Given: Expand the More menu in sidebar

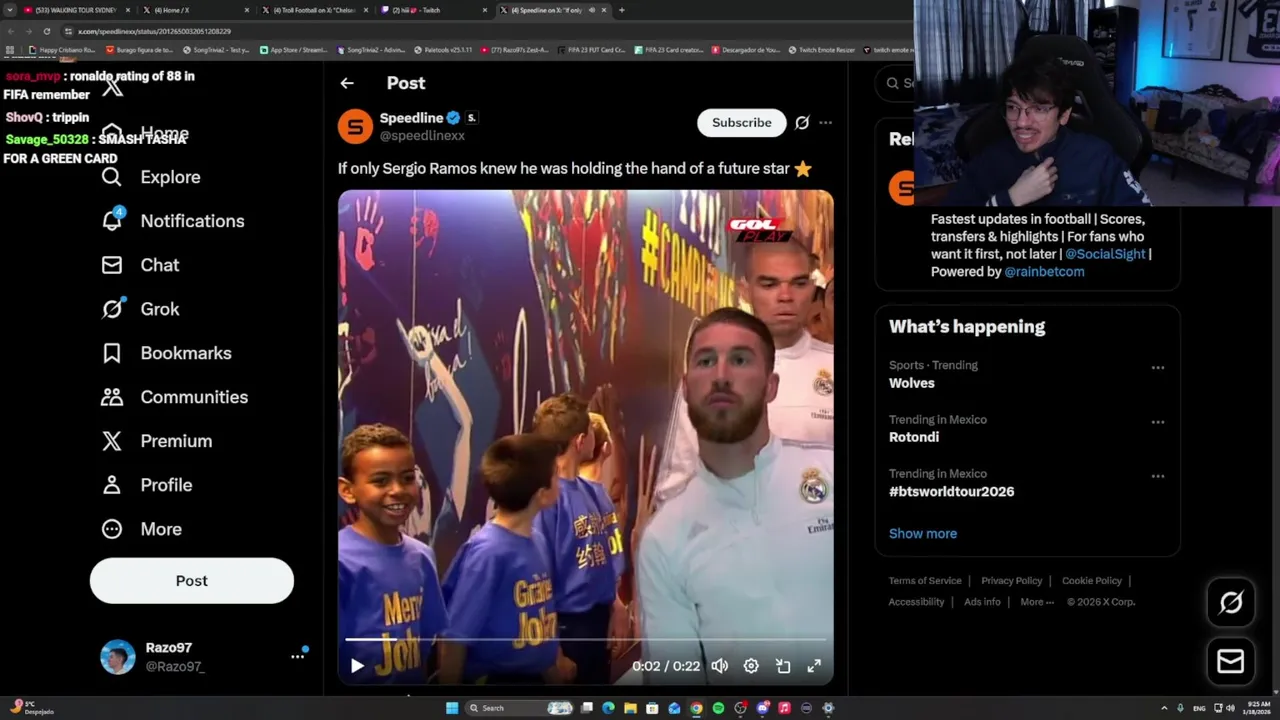Looking at the screenshot, I should (141, 529).
